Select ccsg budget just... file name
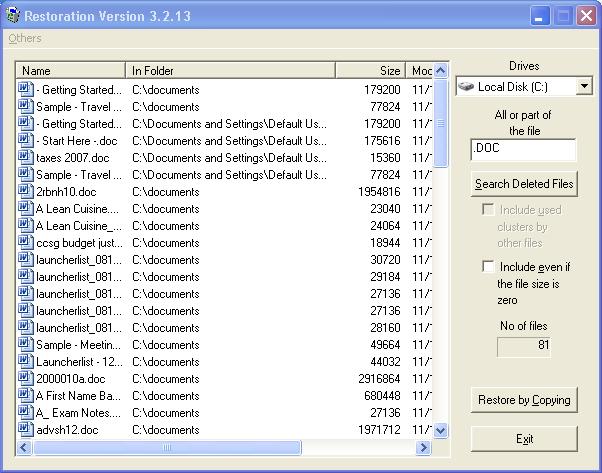This screenshot has width=602, height=473. pyautogui.click(x=80, y=243)
